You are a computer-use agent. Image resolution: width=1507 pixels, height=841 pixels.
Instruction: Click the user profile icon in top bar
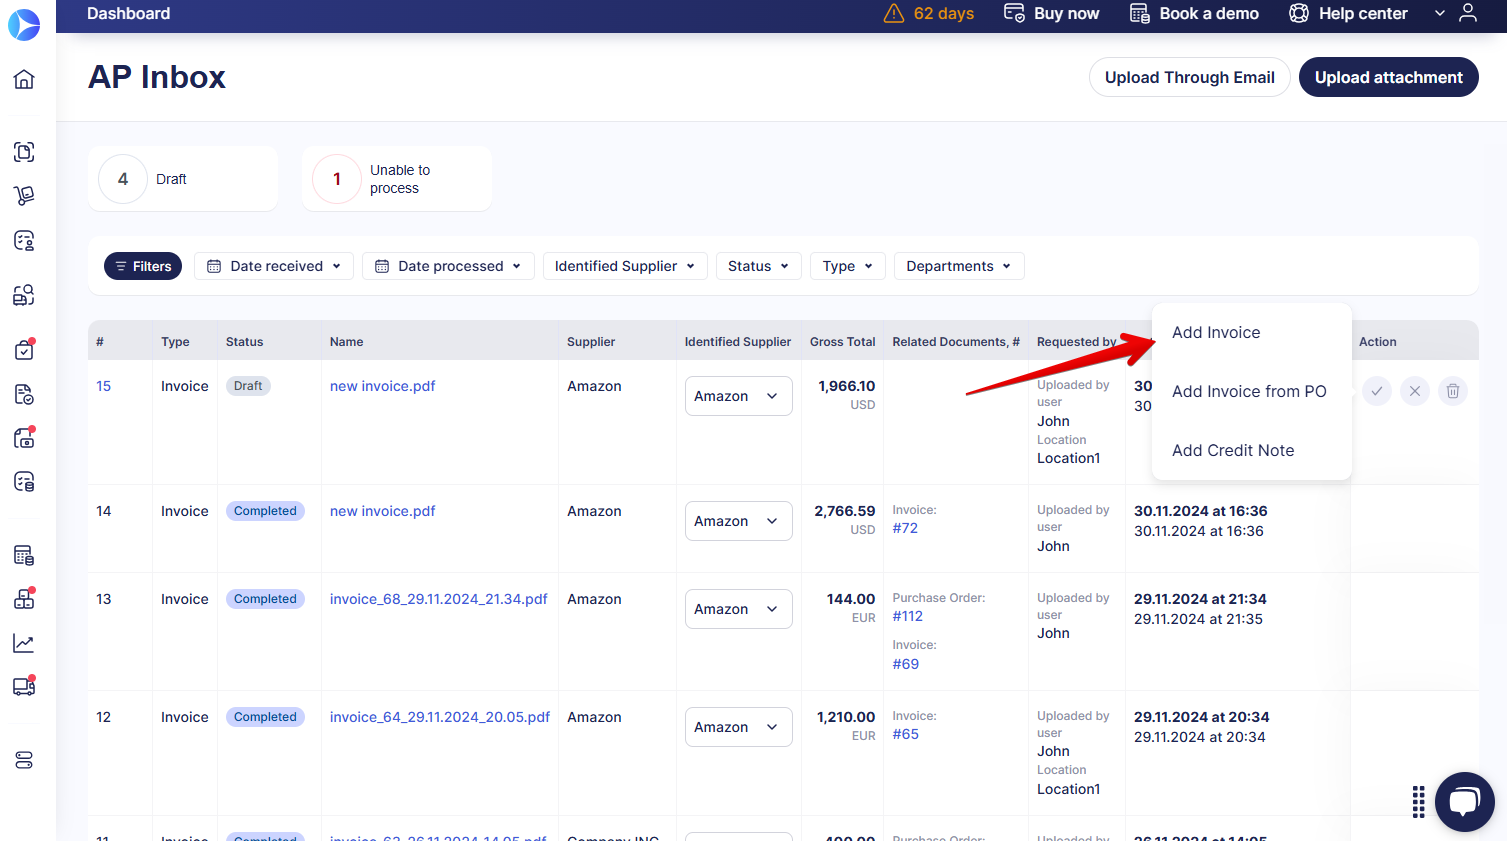(x=1468, y=13)
